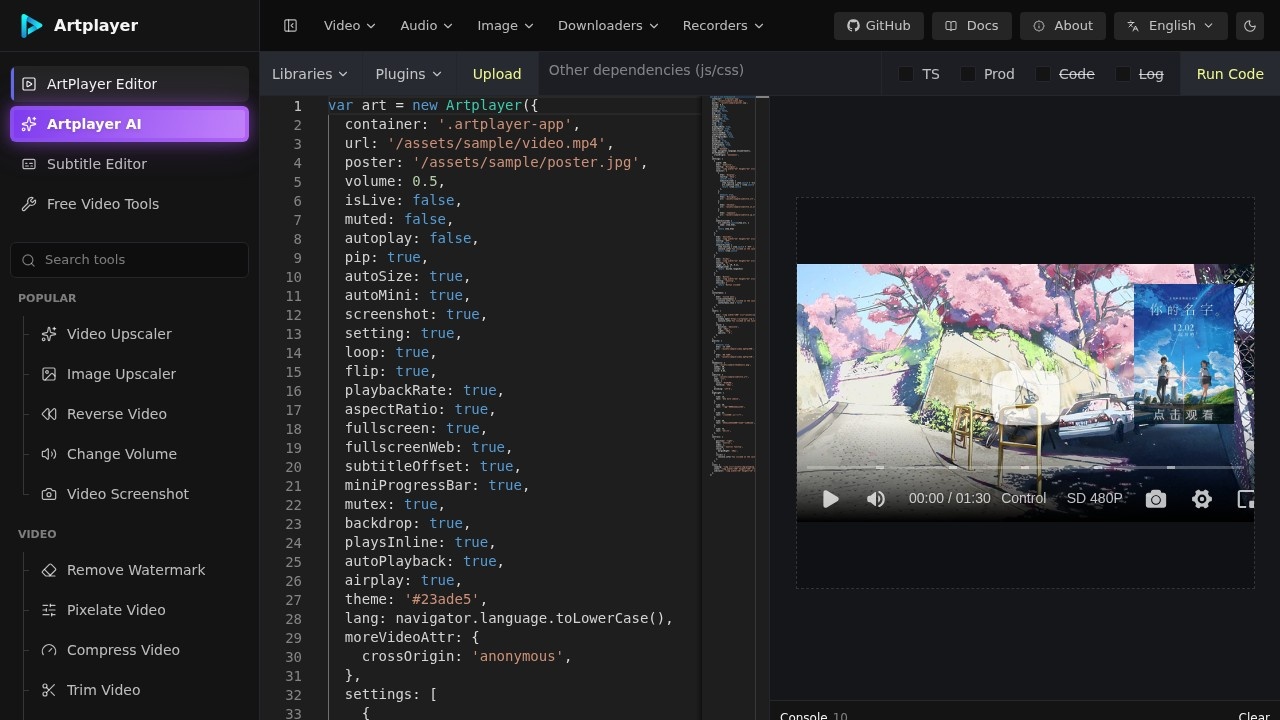Click the Run Code button
Viewport: 1280px width, 720px height.
1230,74
